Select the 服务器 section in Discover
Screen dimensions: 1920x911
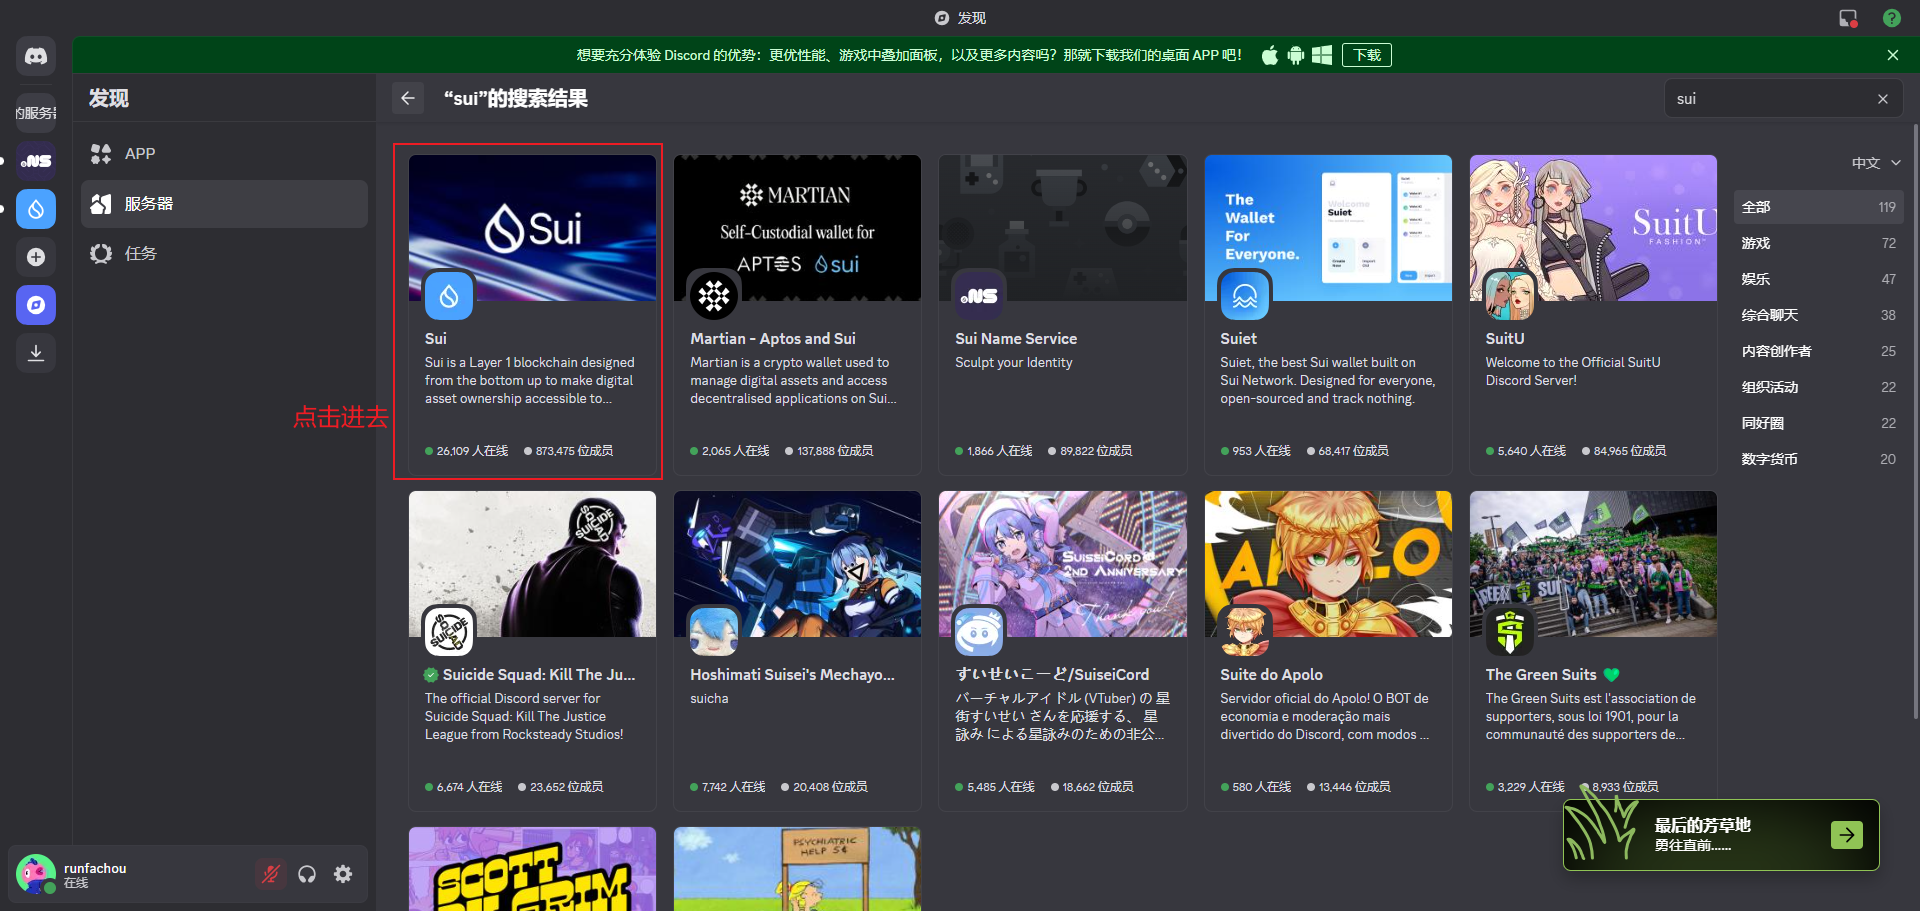224,204
